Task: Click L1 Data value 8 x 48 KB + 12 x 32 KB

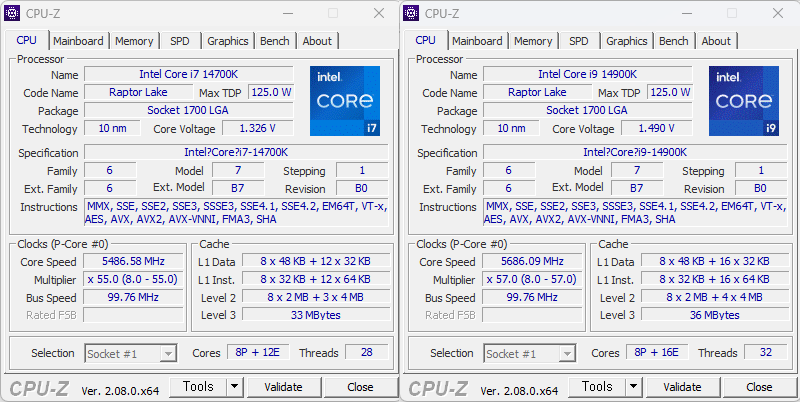Action: click(316, 261)
